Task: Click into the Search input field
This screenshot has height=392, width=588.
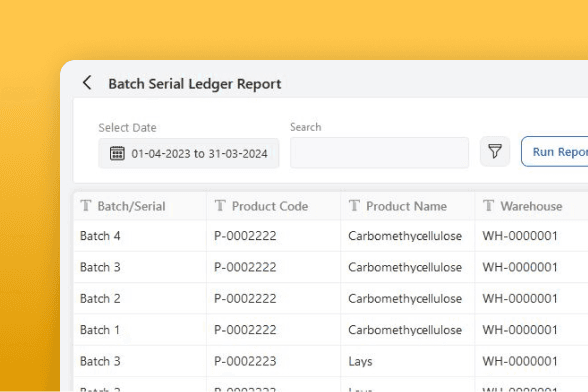Action: 379,152
